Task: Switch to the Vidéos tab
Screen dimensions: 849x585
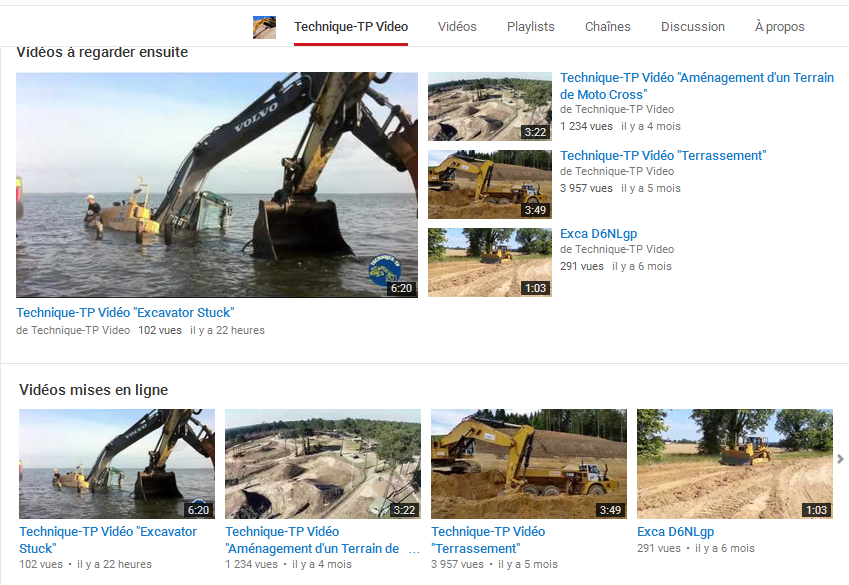Action: click(x=457, y=27)
